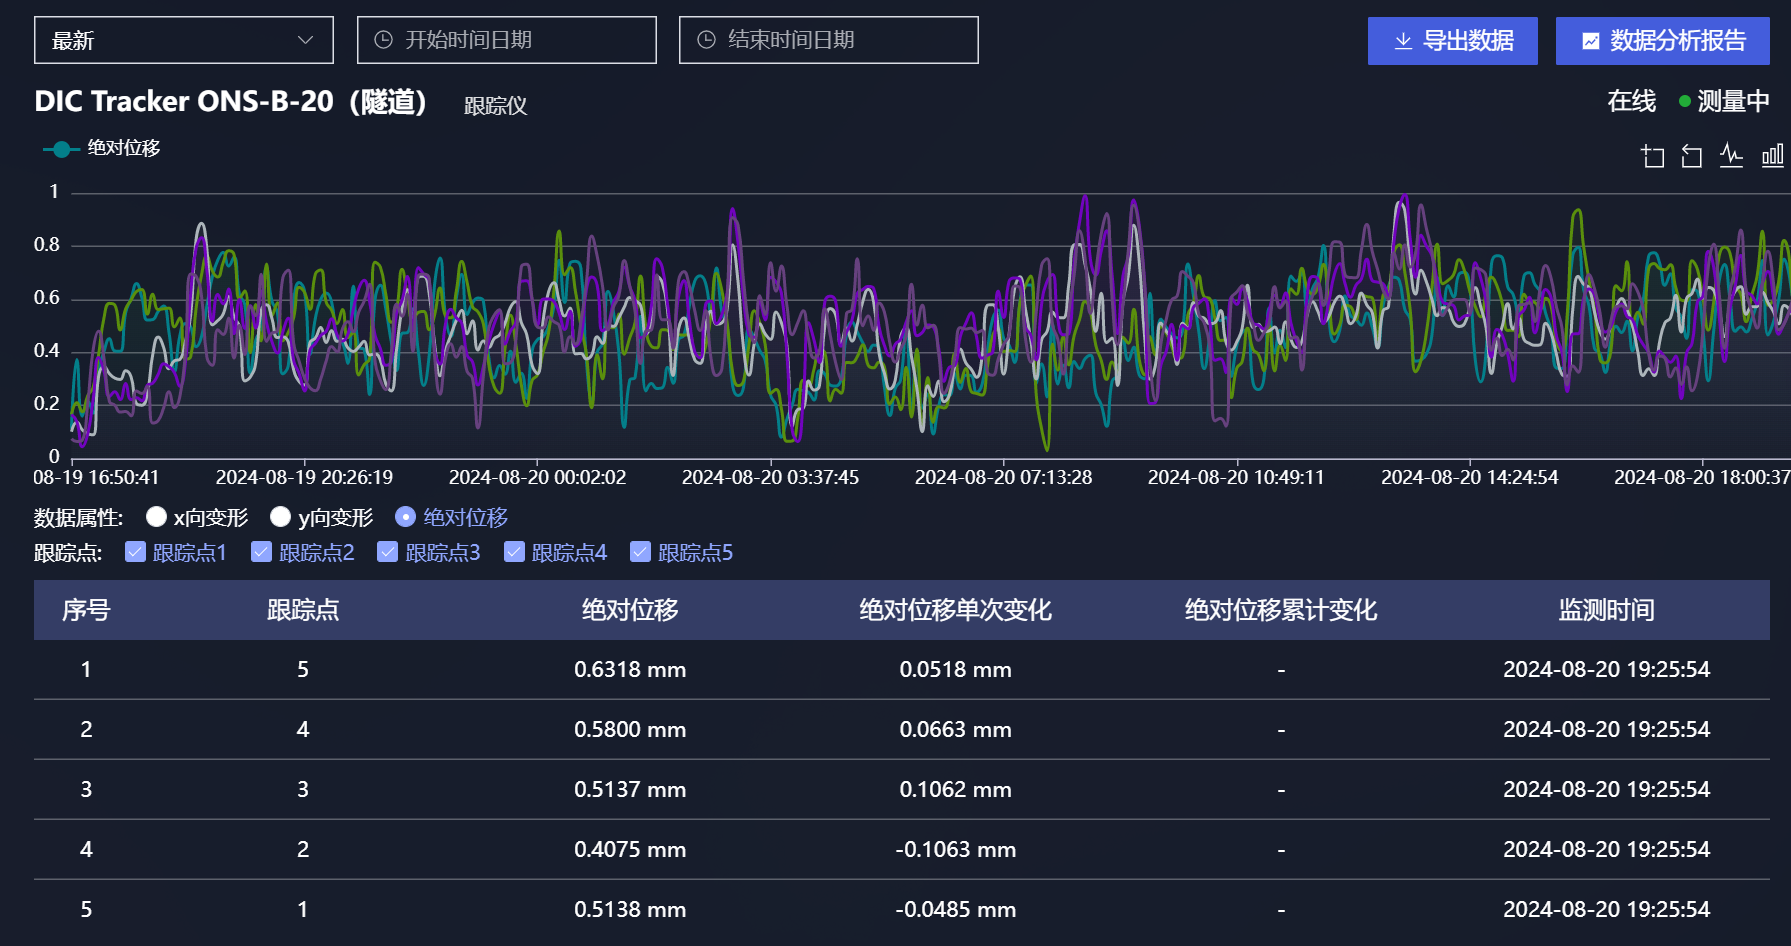The image size is (1791, 946).
Task: Click the clock icon in end date field
Action: point(706,40)
